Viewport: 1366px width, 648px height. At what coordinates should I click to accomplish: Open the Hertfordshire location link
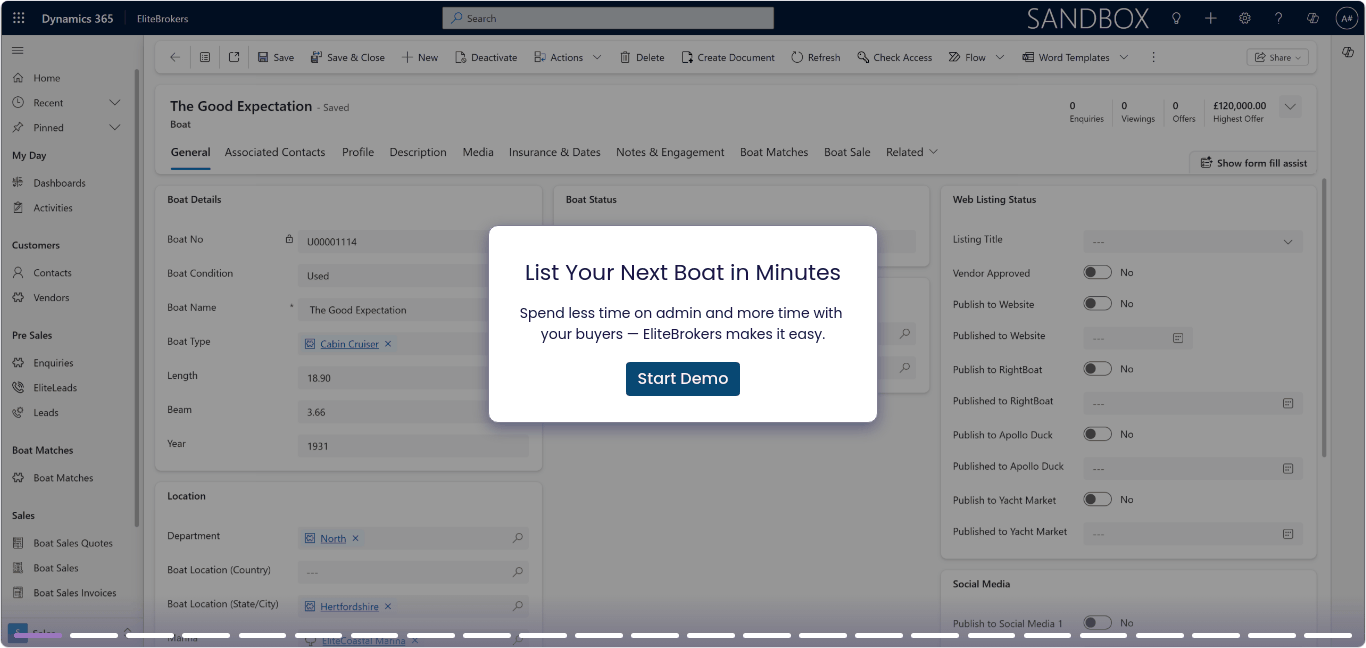pyautogui.click(x=349, y=606)
